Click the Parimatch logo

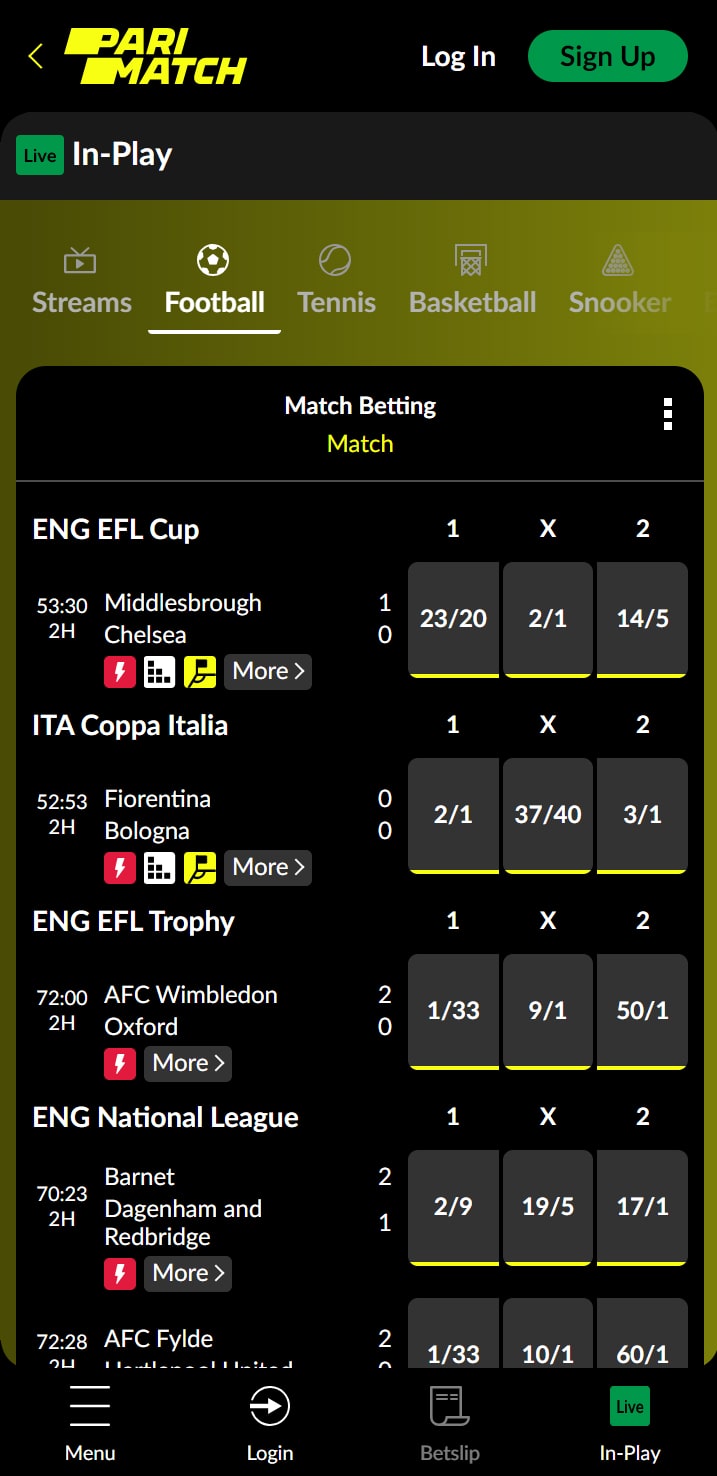point(155,56)
